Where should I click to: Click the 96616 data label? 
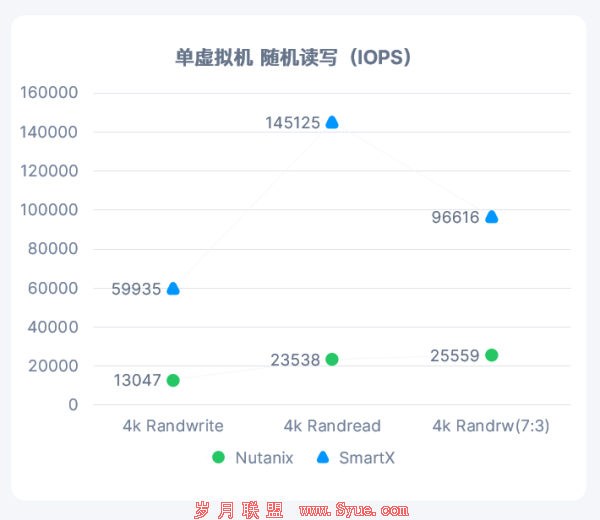tap(455, 217)
